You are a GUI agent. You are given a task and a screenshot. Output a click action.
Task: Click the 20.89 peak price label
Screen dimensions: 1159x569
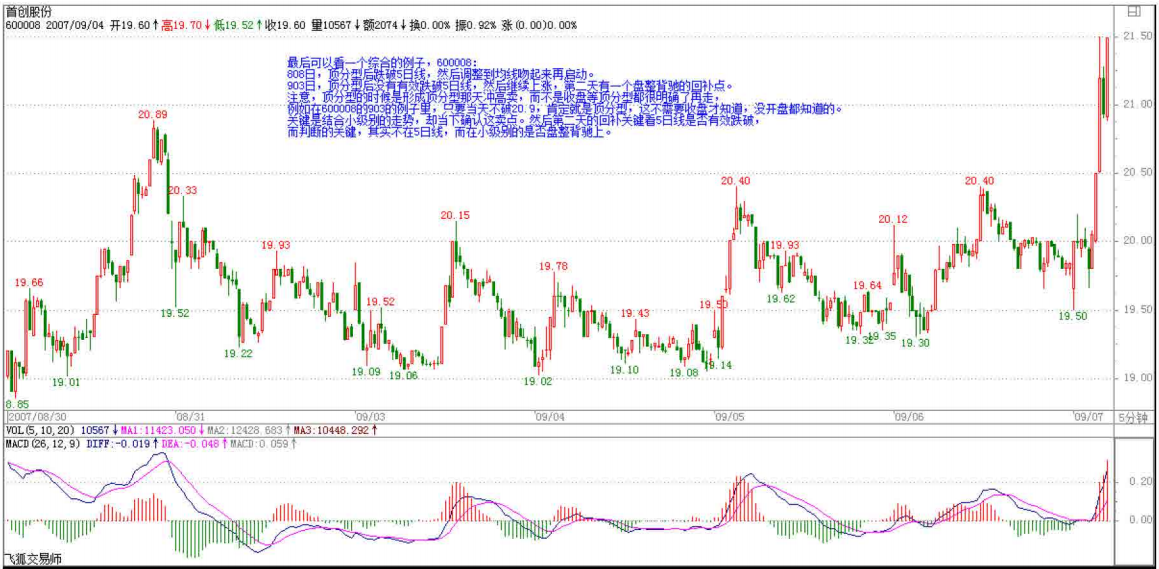(x=152, y=115)
